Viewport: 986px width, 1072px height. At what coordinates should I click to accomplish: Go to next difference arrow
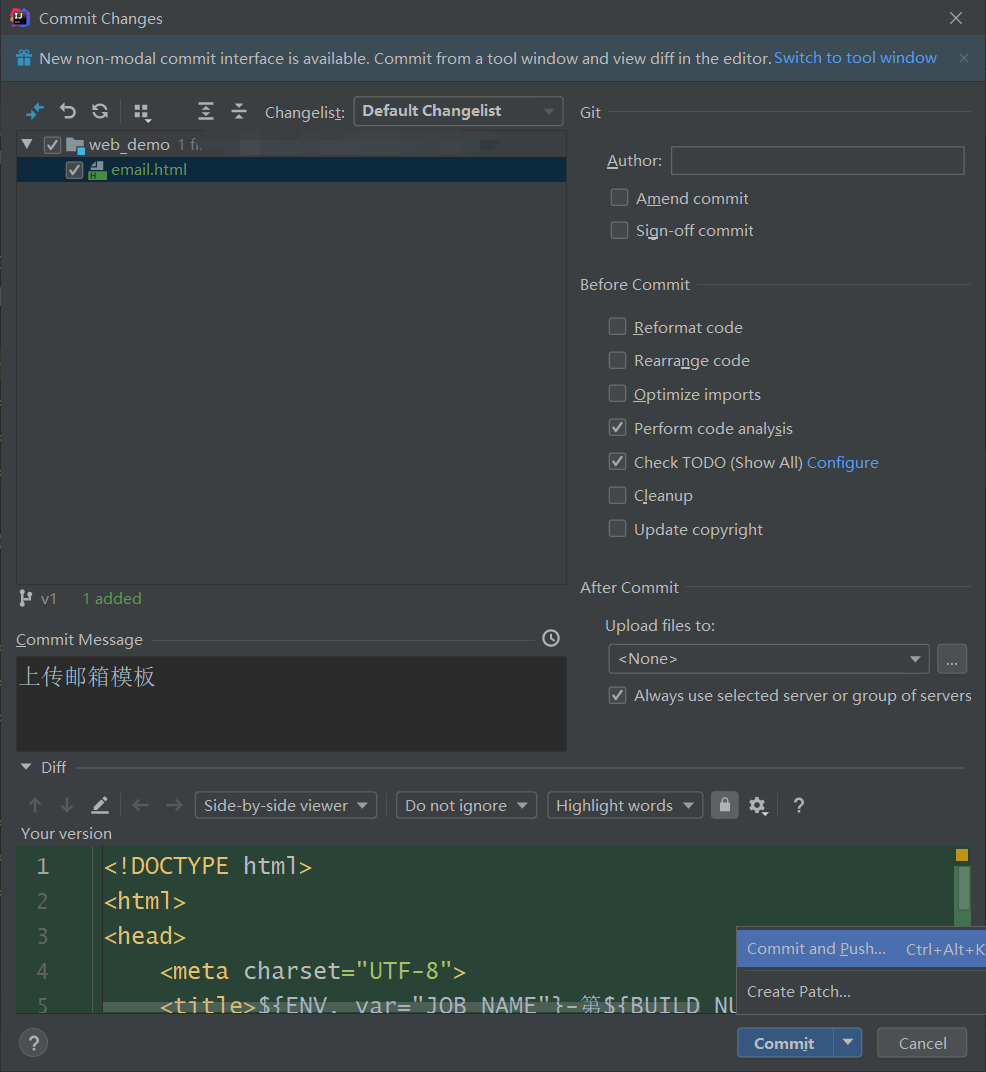pyautogui.click(x=66, y=805)
